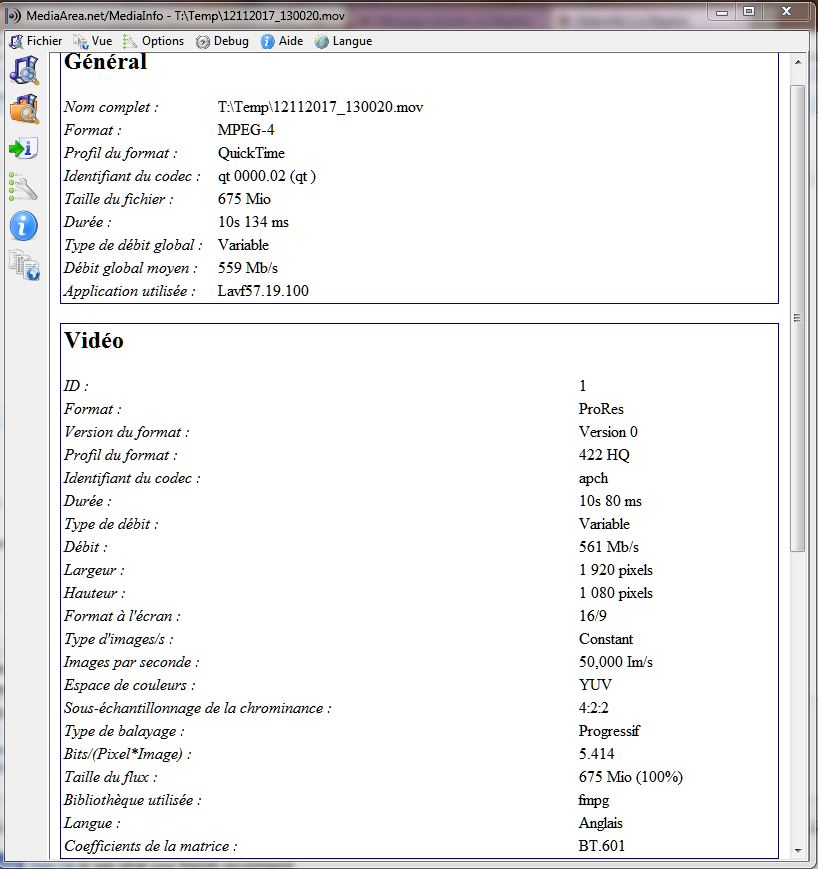This screenshot has height=869, width=818.
Task: Click the BT.601 matrix coefficients value
Action: 602,846
